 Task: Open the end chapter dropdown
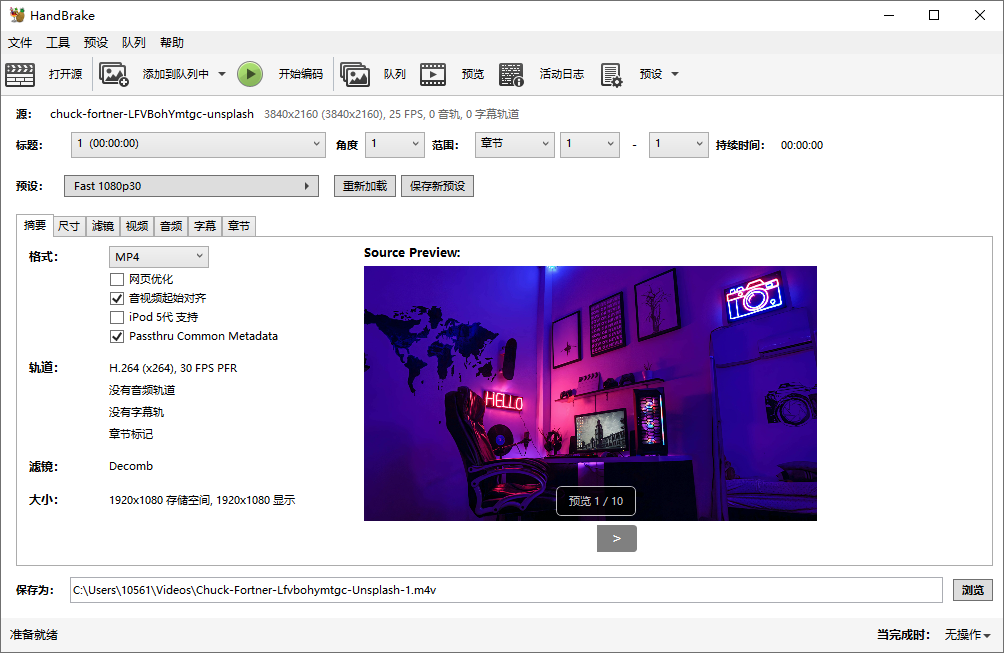(x=679, y=145)
